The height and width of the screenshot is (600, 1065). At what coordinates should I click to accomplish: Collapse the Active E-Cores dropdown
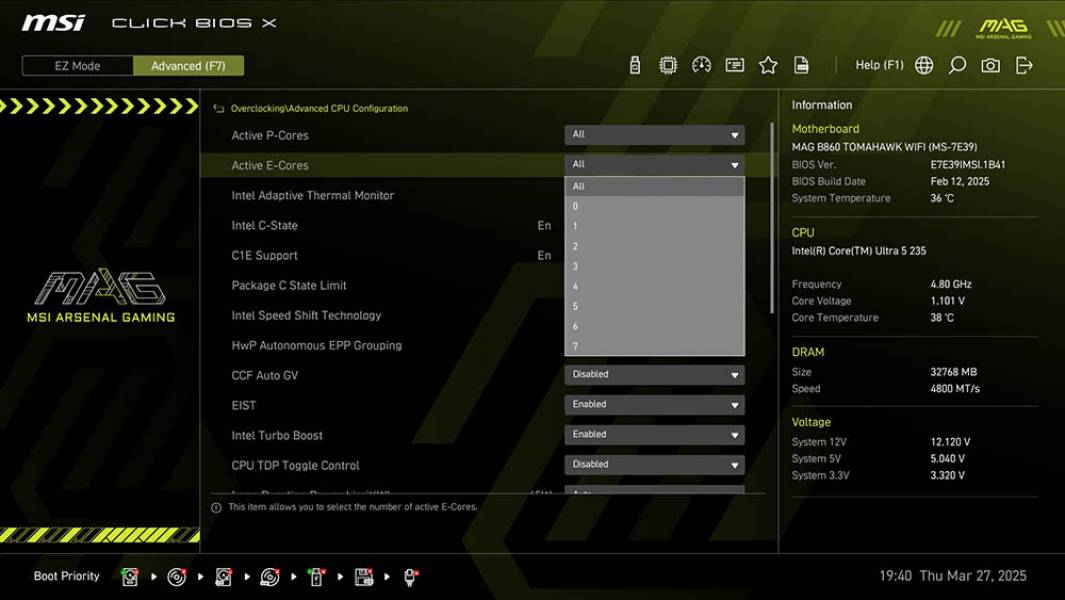pyautogui.click(x=654, y=164)
